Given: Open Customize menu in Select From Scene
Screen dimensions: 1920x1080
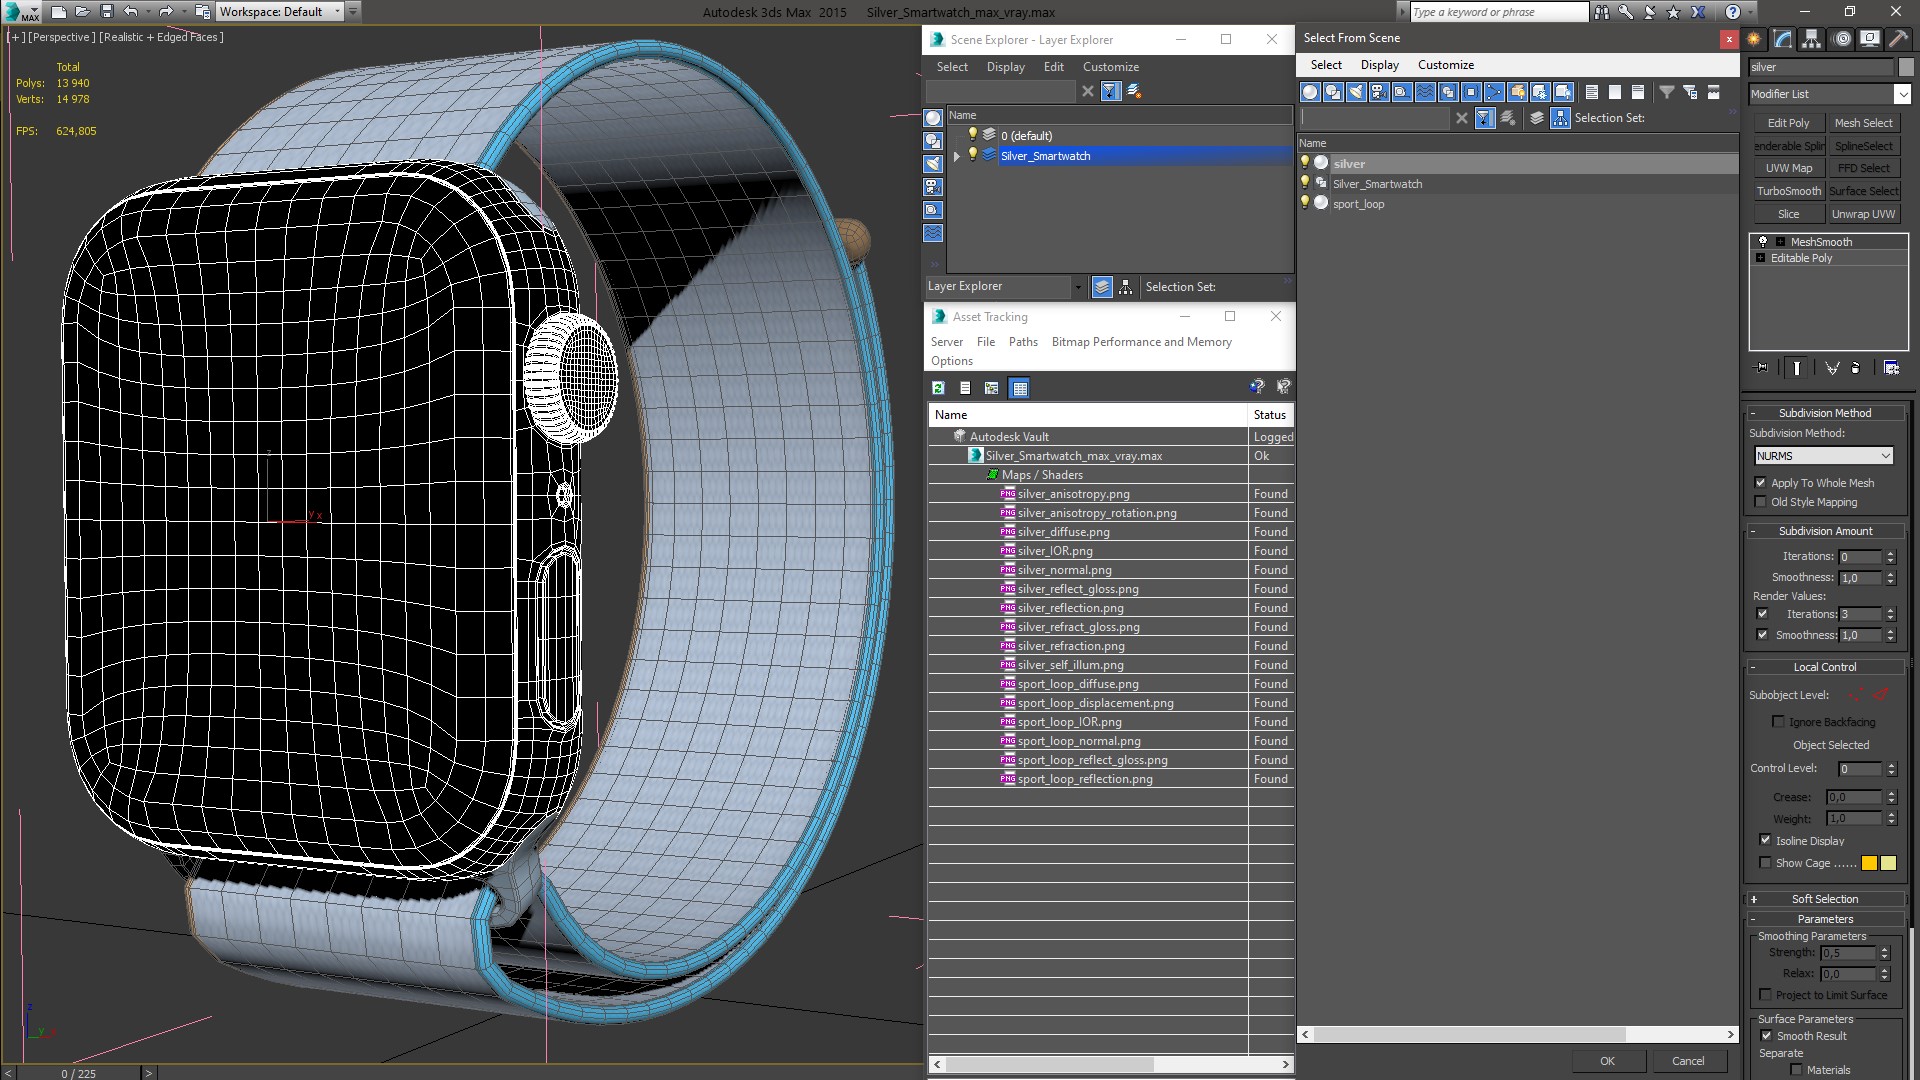Looking at the screenshot, I should pyautogui.click(x=1445, y=65).
